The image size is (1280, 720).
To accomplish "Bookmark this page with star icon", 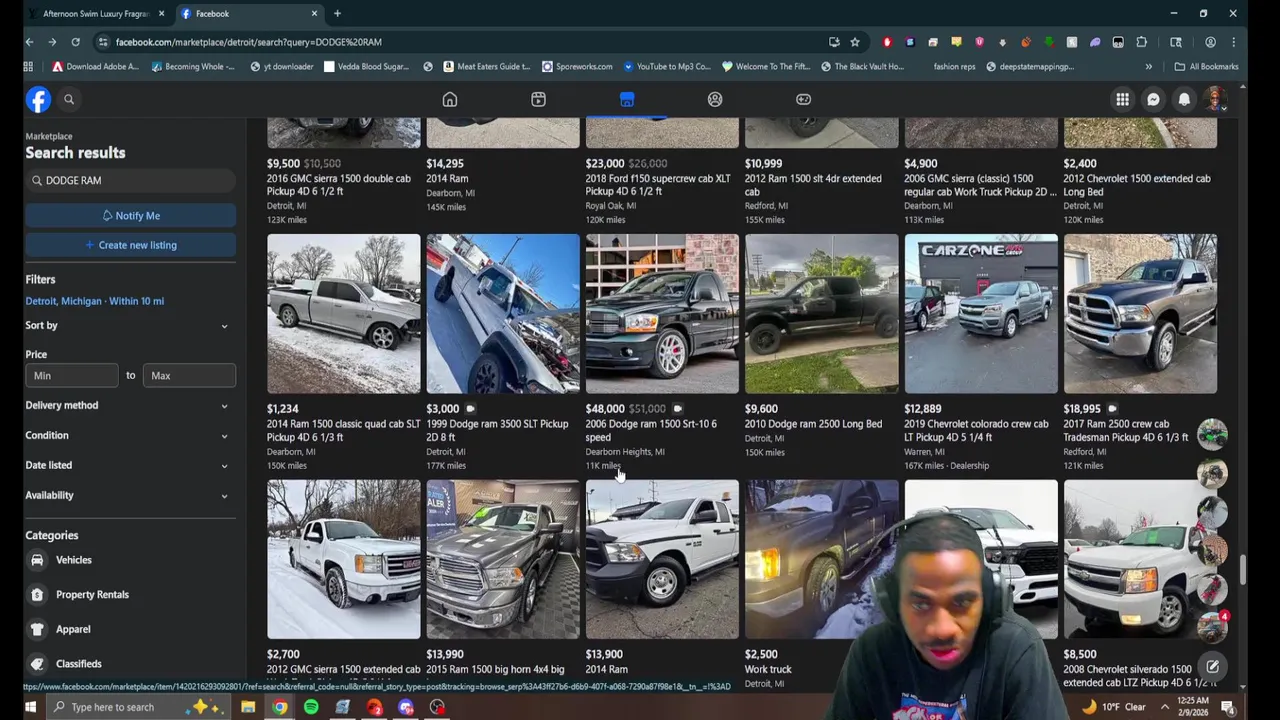I will point(855,42).
